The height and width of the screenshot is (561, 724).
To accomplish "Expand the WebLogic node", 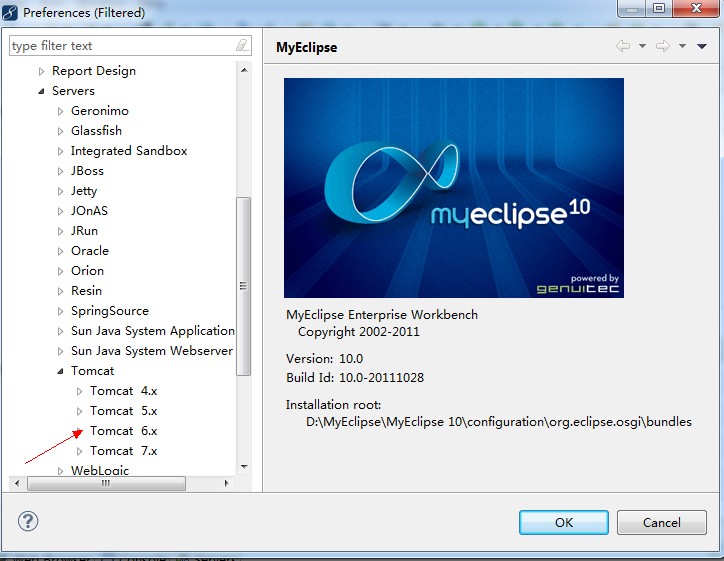I will (x=60, y=471).
